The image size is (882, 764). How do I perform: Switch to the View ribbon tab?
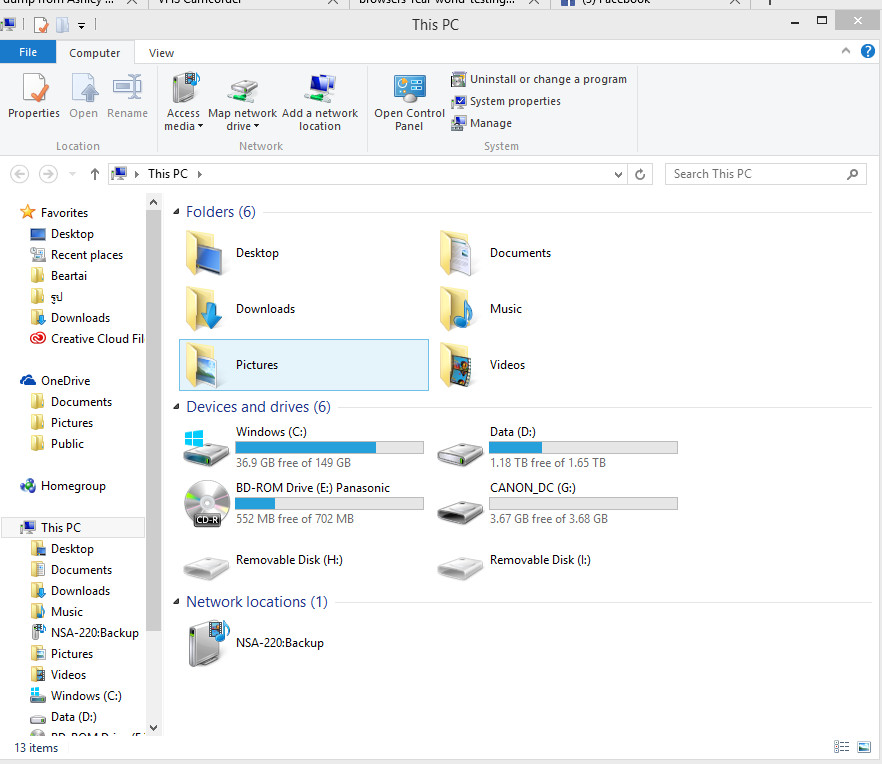click(161, 53)
